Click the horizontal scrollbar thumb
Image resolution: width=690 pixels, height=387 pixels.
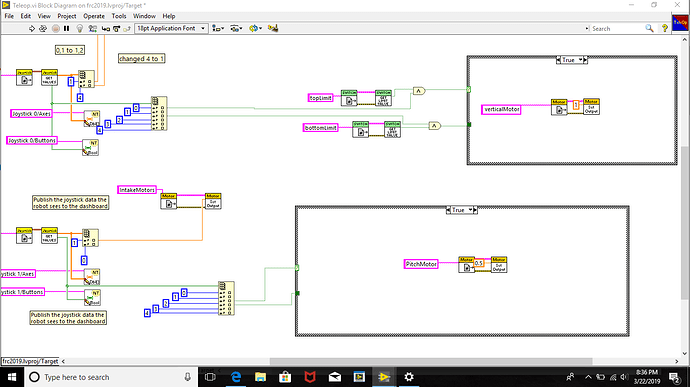431,361
